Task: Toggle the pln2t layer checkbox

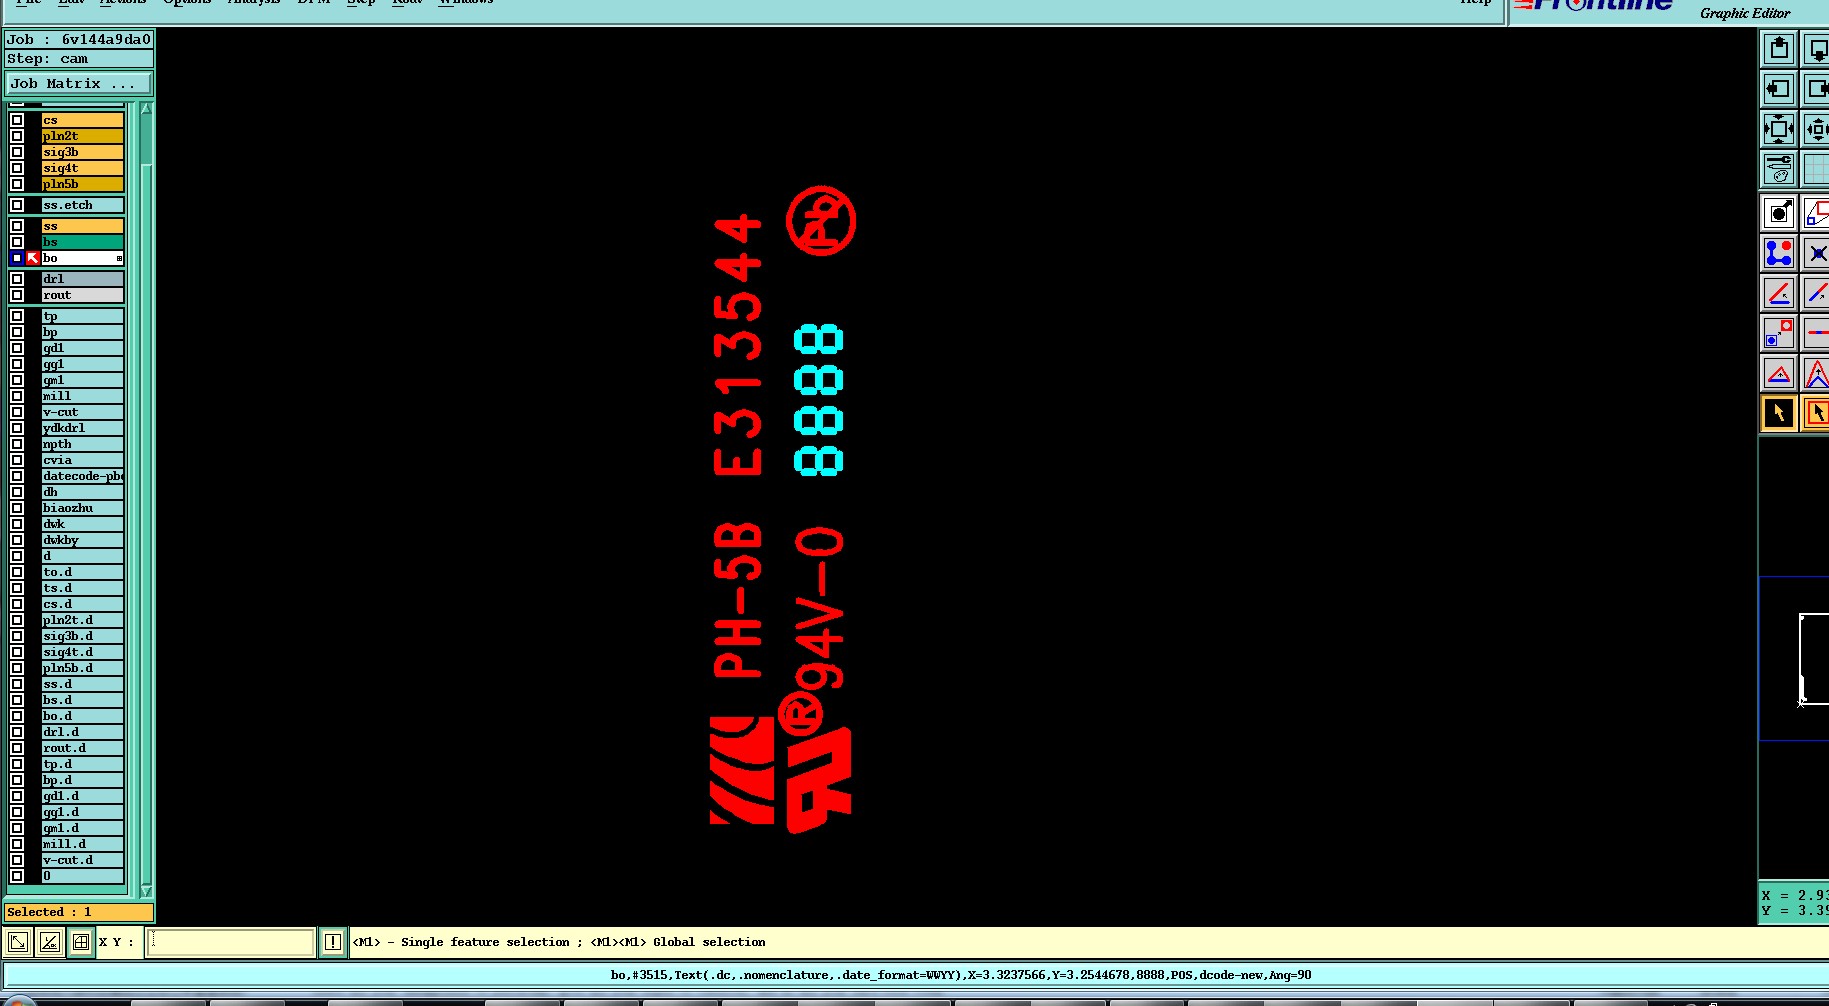Action: (17, 136)
